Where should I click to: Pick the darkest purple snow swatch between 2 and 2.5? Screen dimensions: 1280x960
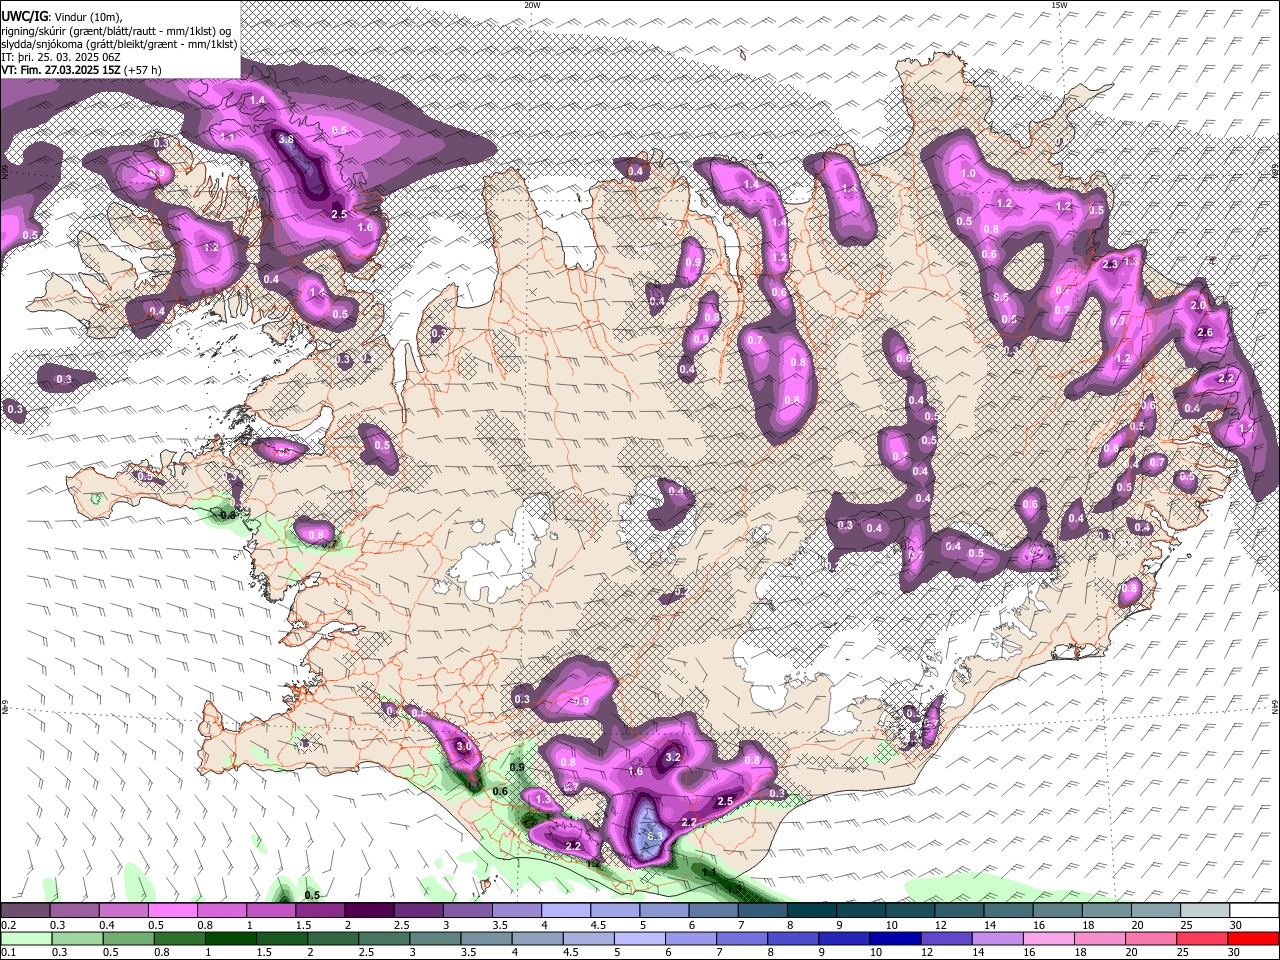(369, 911)
